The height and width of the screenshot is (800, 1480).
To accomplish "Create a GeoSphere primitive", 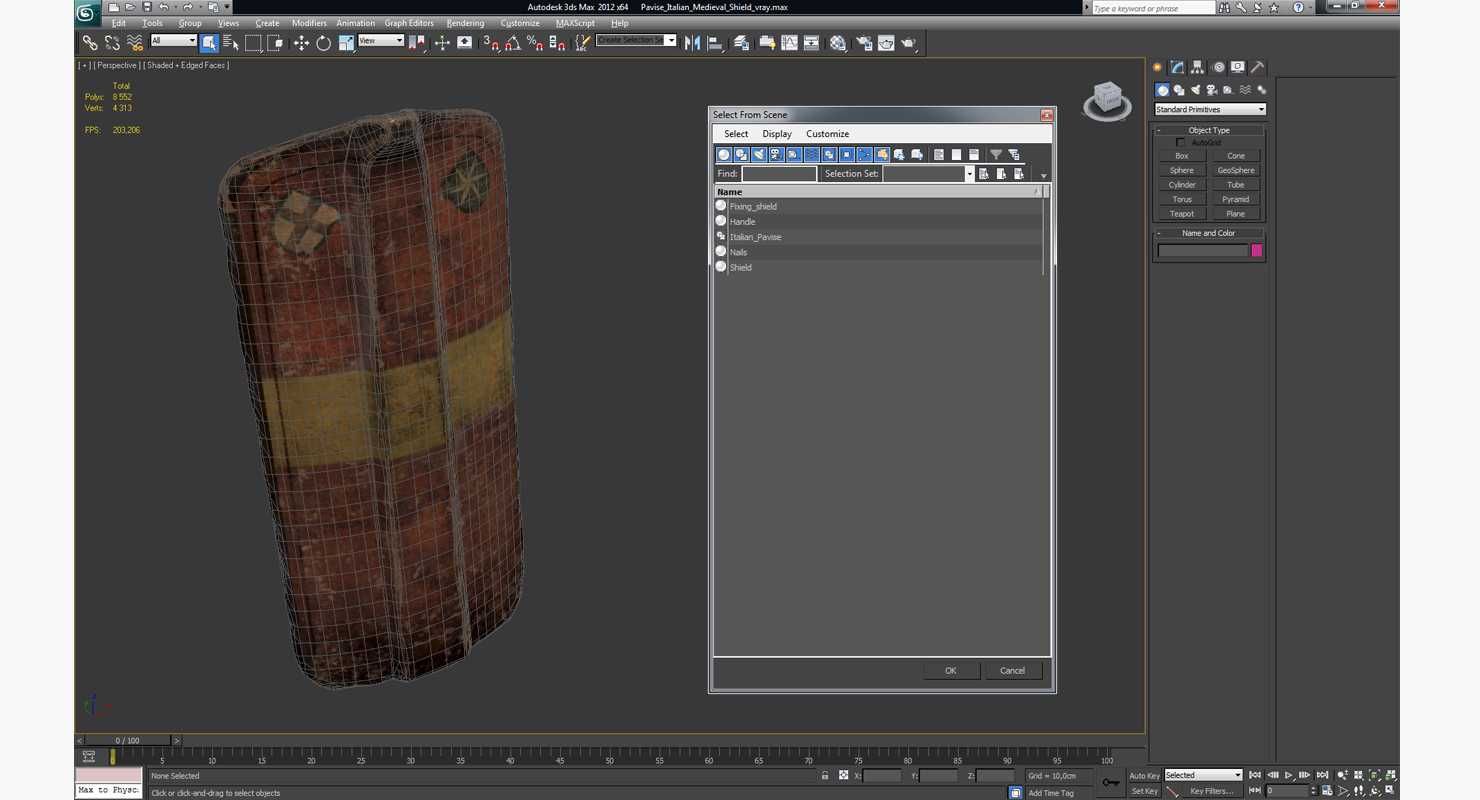I will point(1236,171).
